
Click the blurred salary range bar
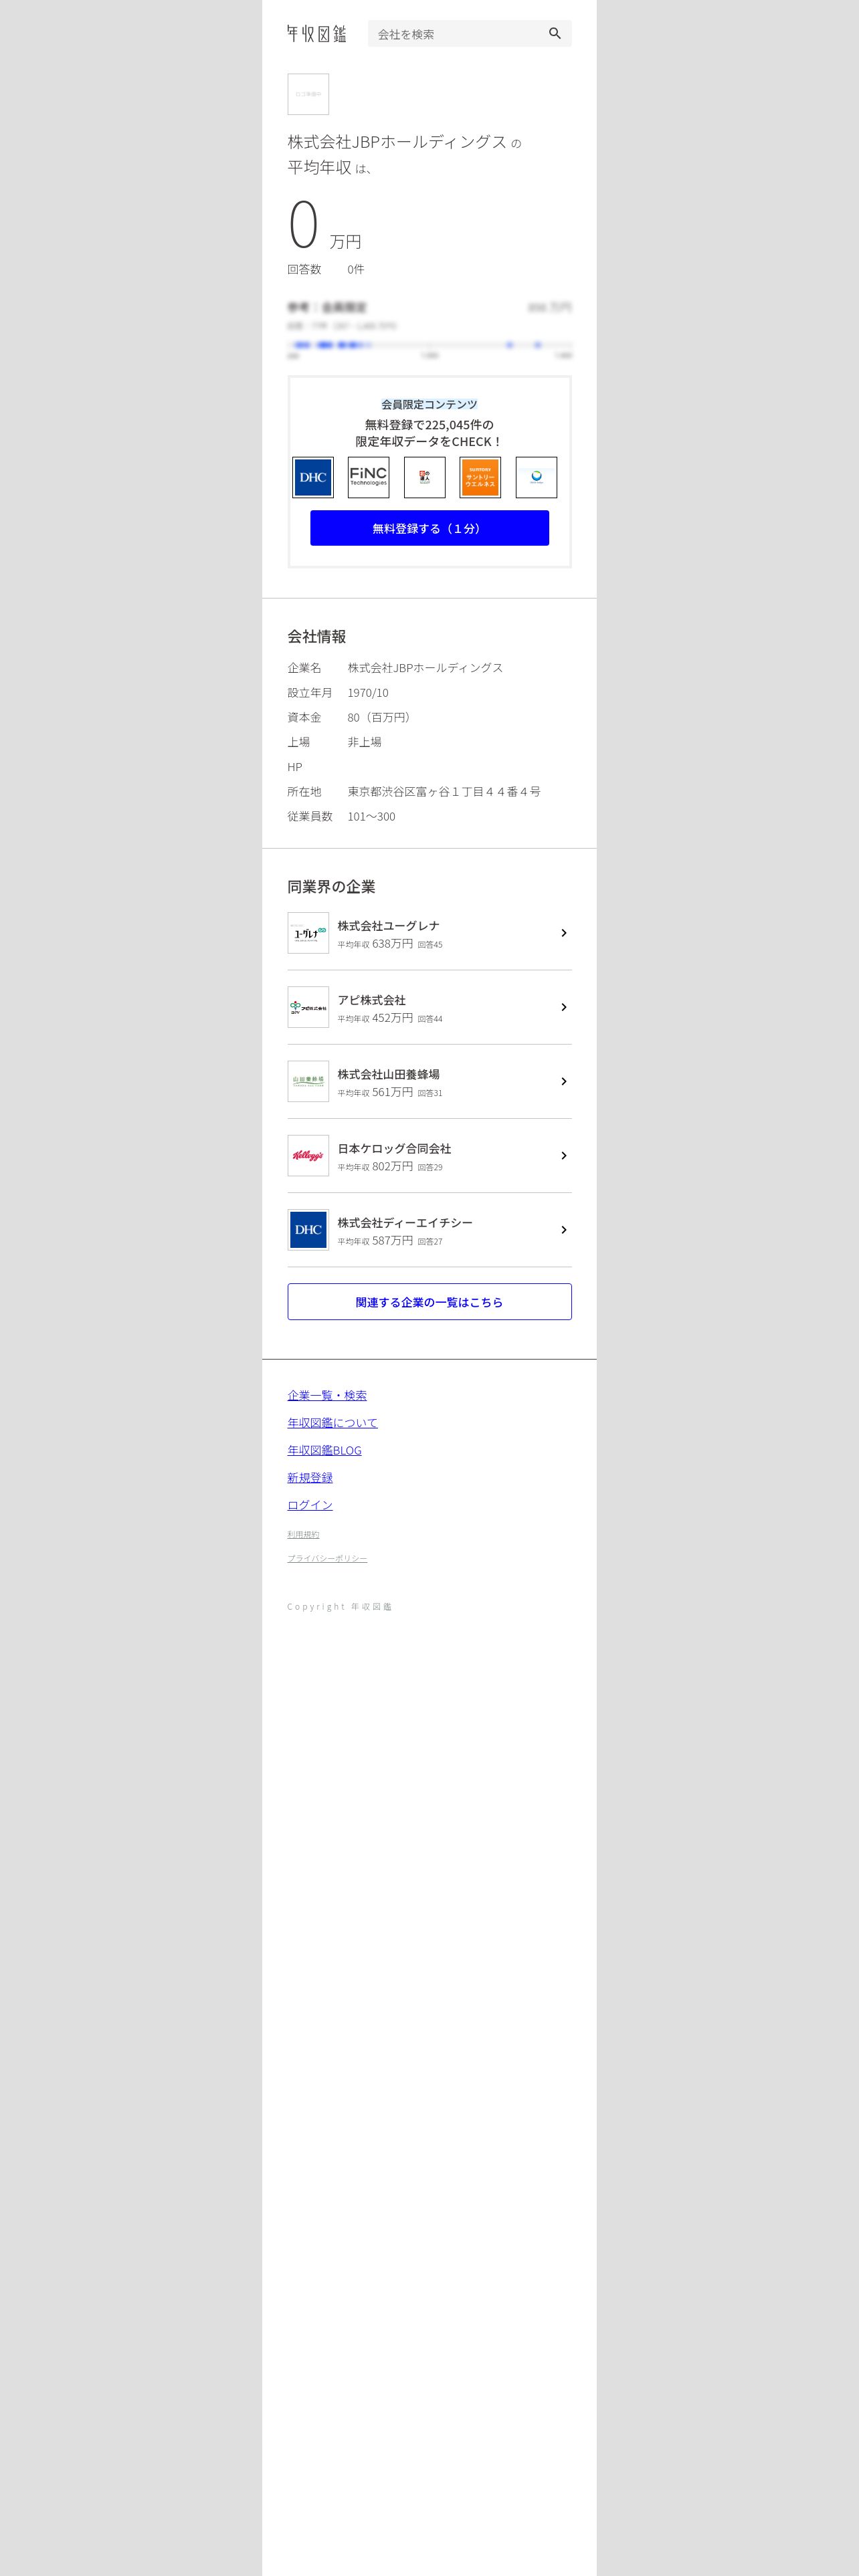[x=429, y=345]
